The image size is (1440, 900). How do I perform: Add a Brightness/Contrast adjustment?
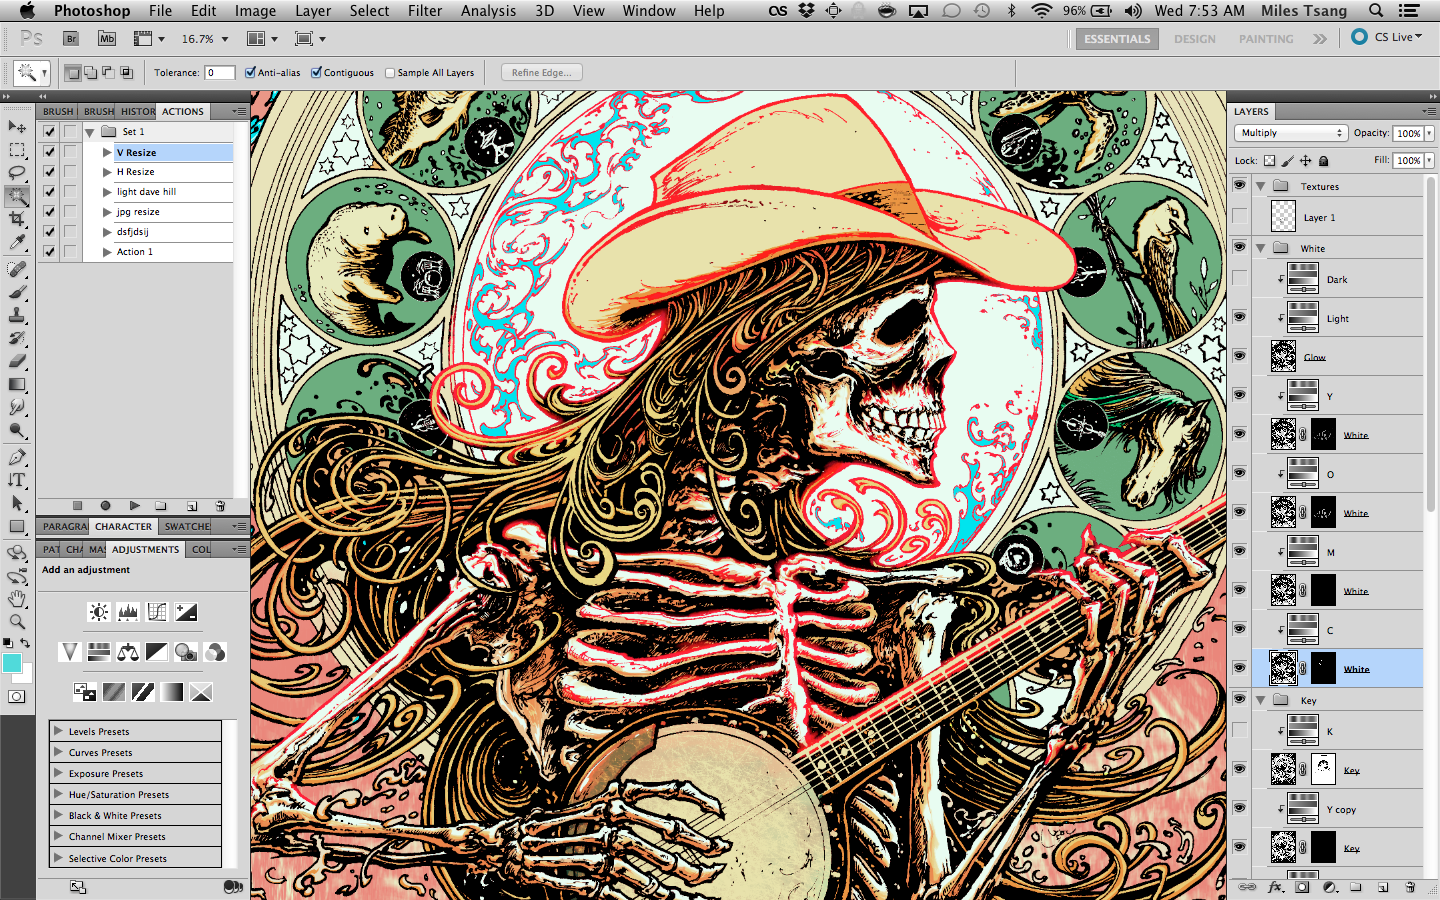99,612
